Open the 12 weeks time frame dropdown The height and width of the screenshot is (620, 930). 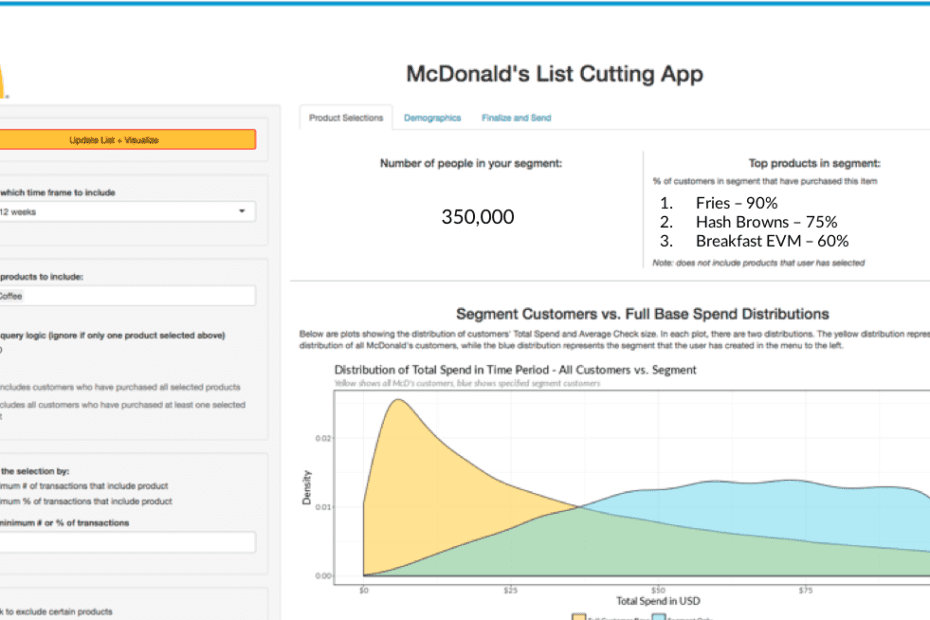[x=127, y=212]
